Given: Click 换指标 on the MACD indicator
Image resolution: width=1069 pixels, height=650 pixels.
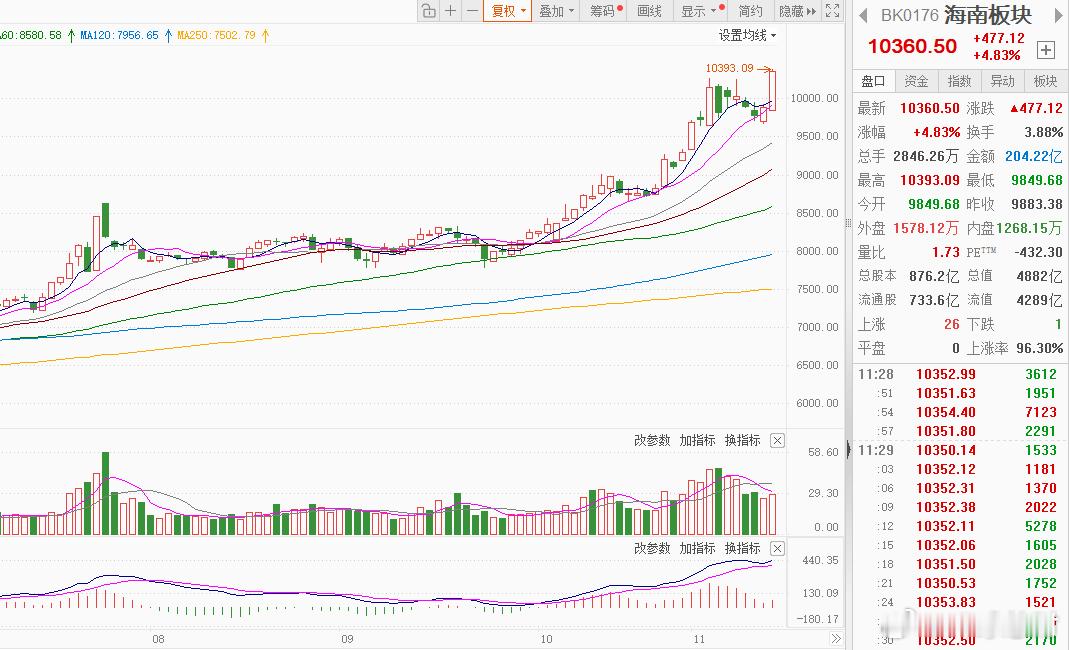Looking at the screenshot, I should [x=742, y=548].
